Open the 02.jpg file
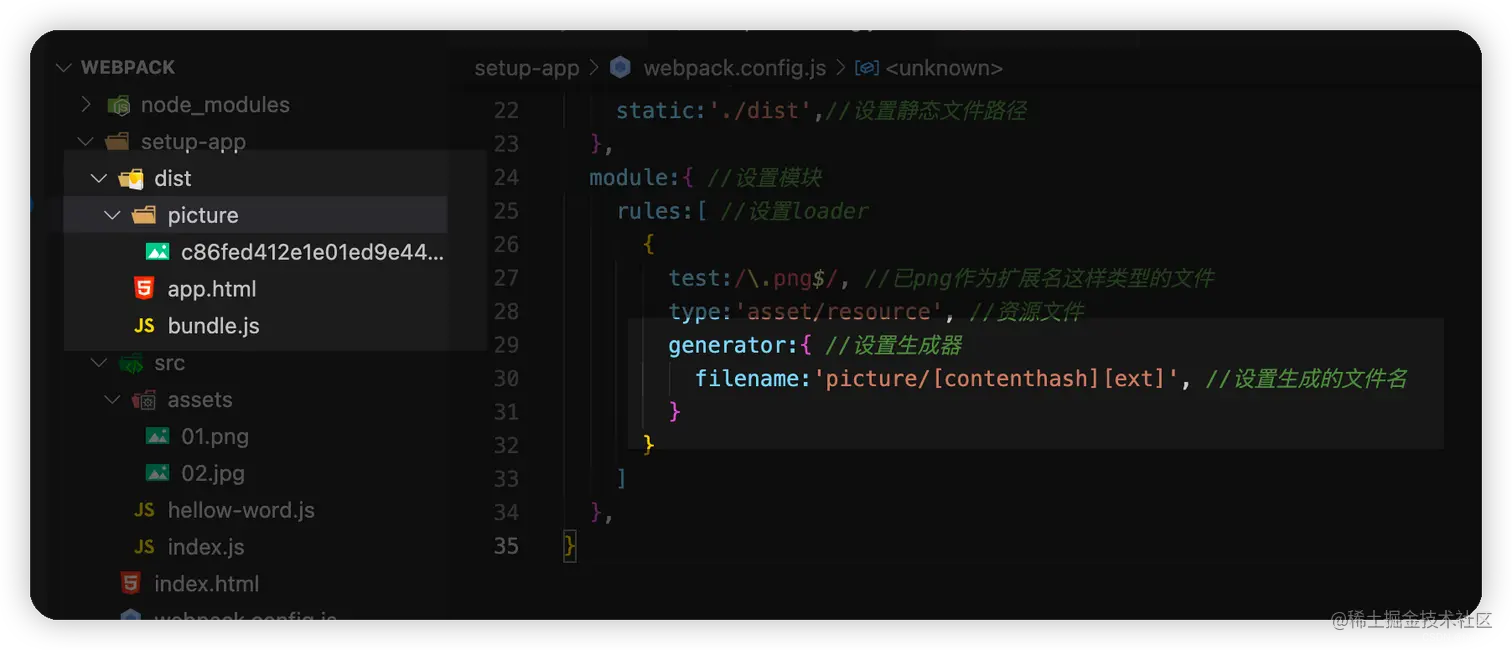 (x=213, y=473)
